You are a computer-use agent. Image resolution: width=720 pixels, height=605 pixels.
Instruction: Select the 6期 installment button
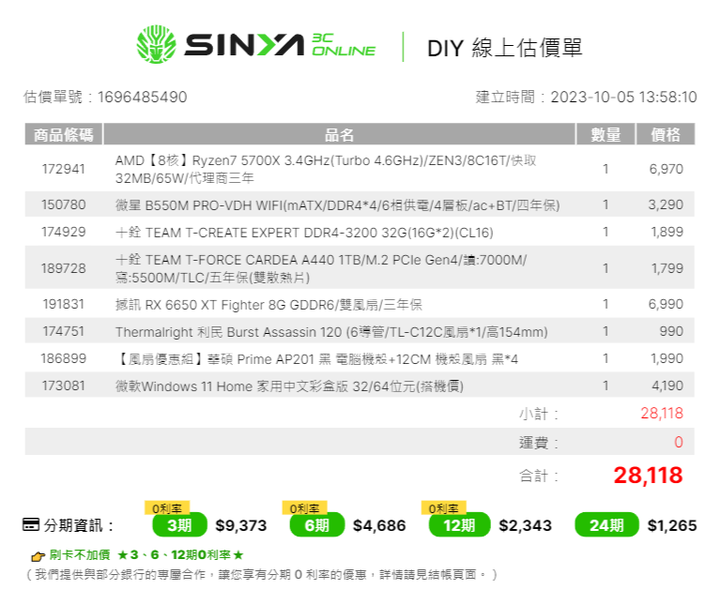pos(317,525)
